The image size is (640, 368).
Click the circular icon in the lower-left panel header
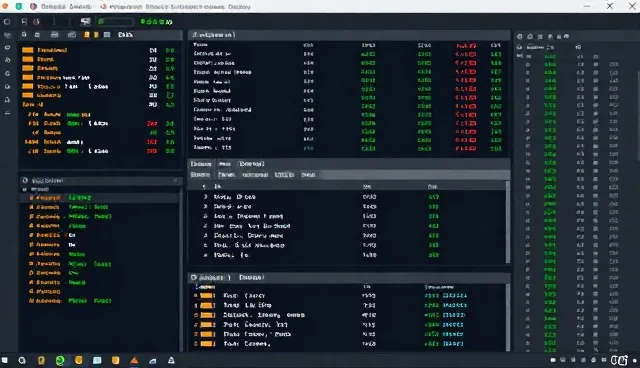pyautogui.click(x=24, y=180)
